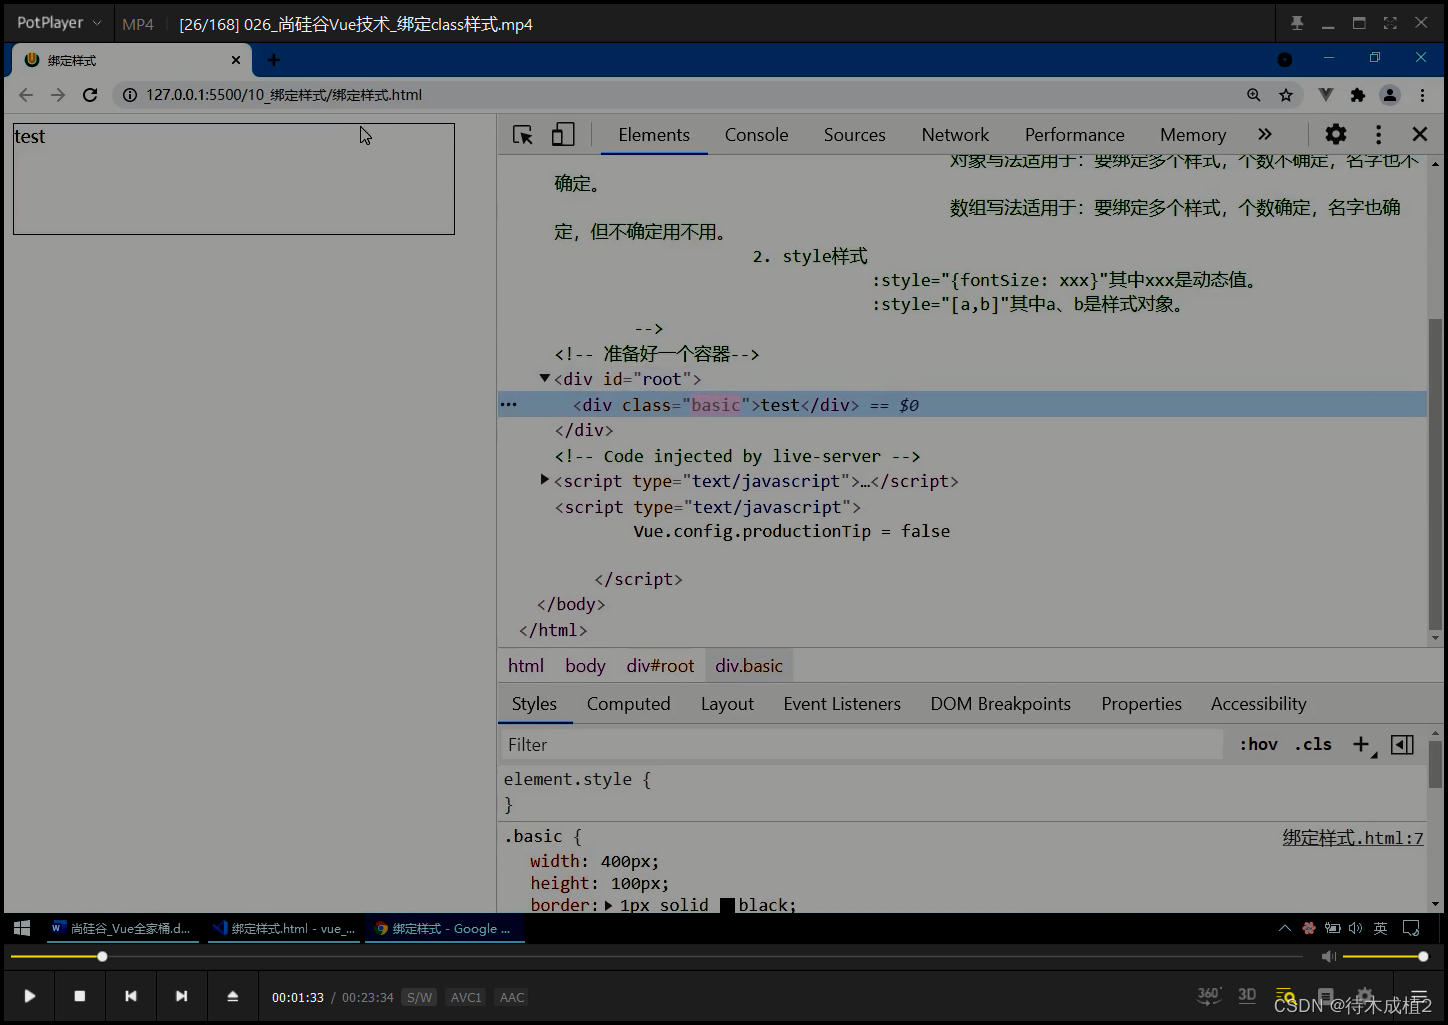
Task: Reload the browser page
Action: 90,95
